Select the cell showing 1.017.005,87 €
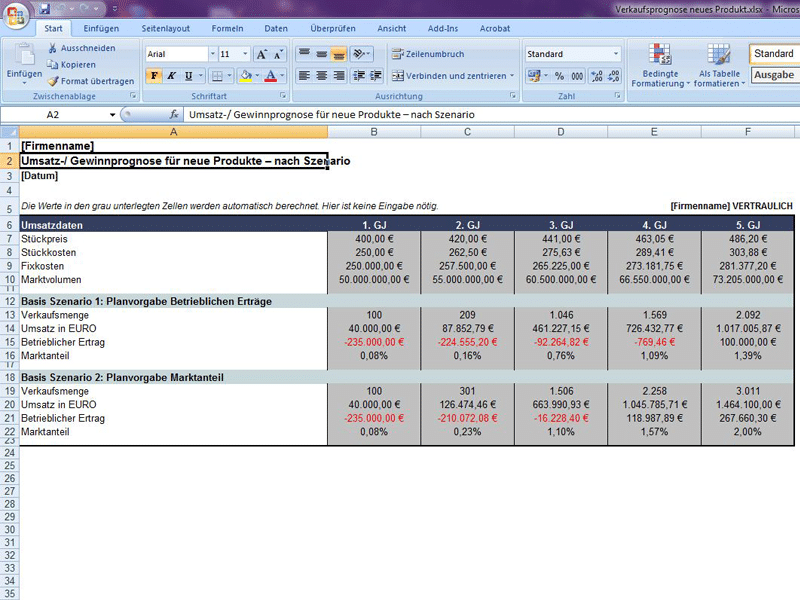This screenshot has width=800, height=600. (747, 329)
